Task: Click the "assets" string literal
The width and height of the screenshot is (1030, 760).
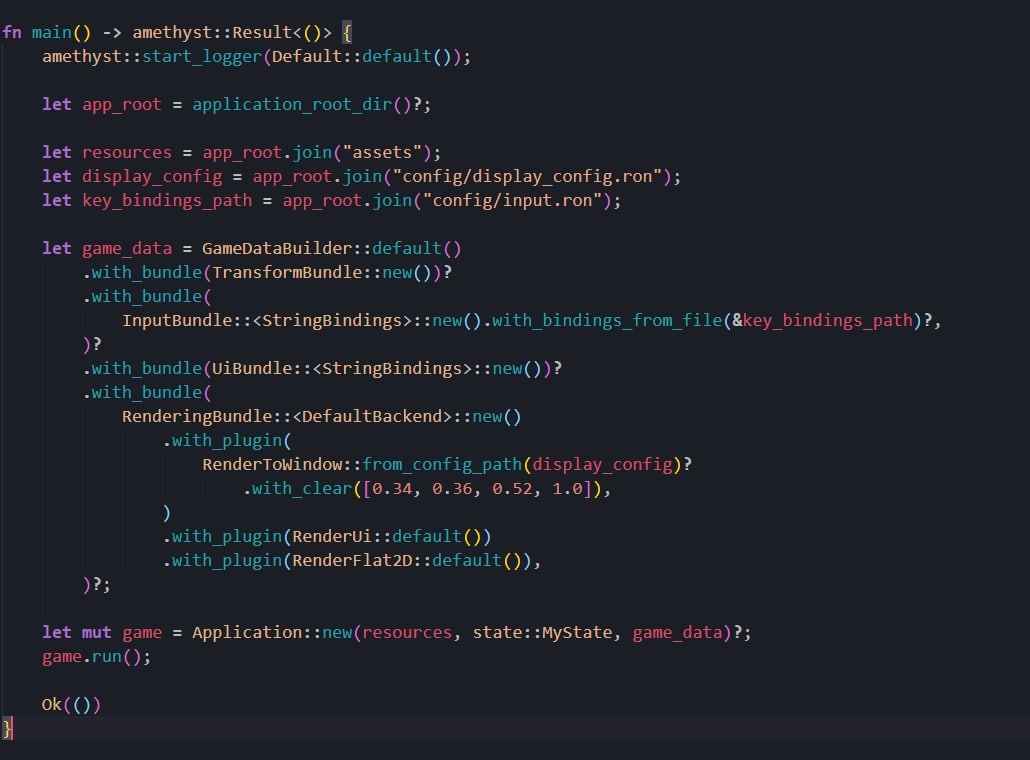Action: tap(382, 152)
